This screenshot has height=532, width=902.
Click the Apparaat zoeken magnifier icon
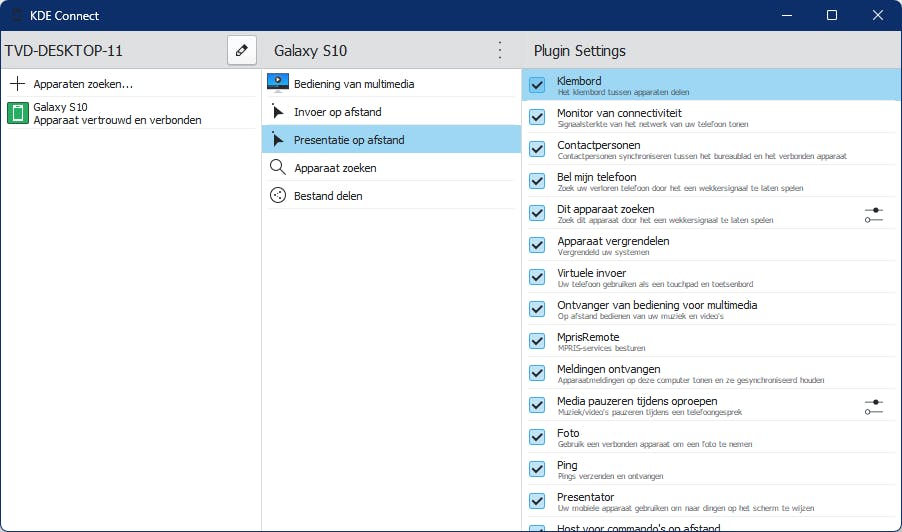click(x=278, y=168)
